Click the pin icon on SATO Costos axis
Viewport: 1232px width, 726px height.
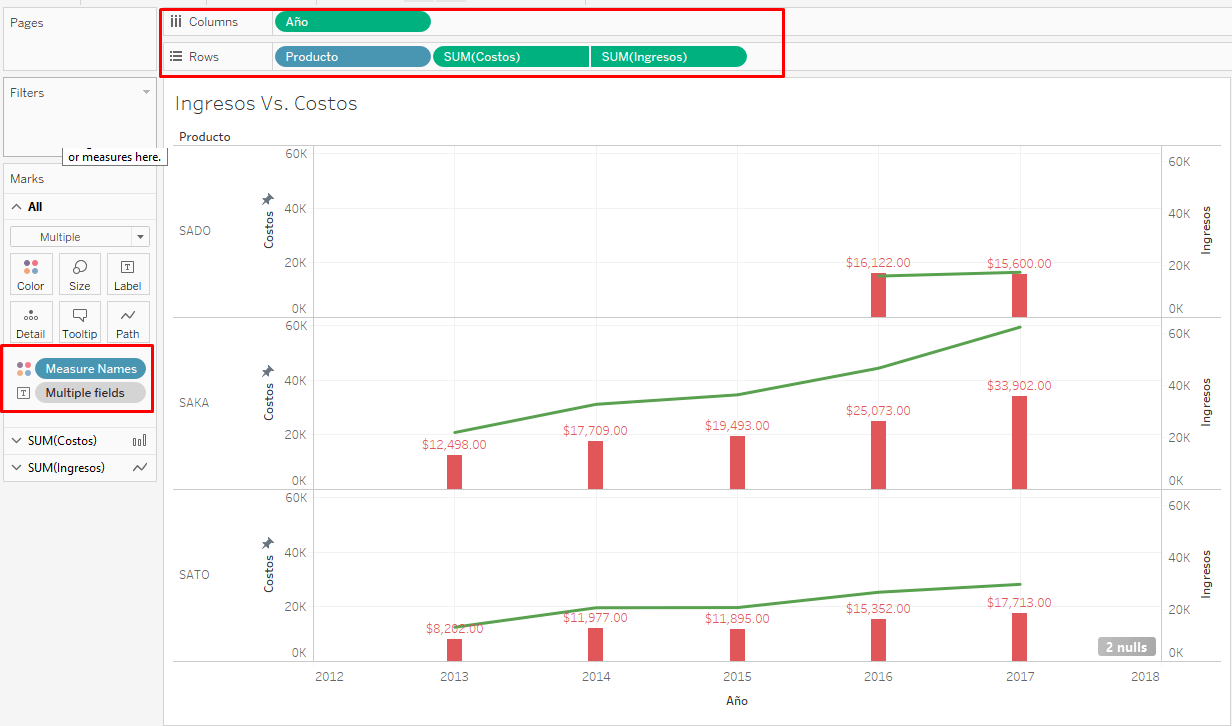tap(267, 543)
